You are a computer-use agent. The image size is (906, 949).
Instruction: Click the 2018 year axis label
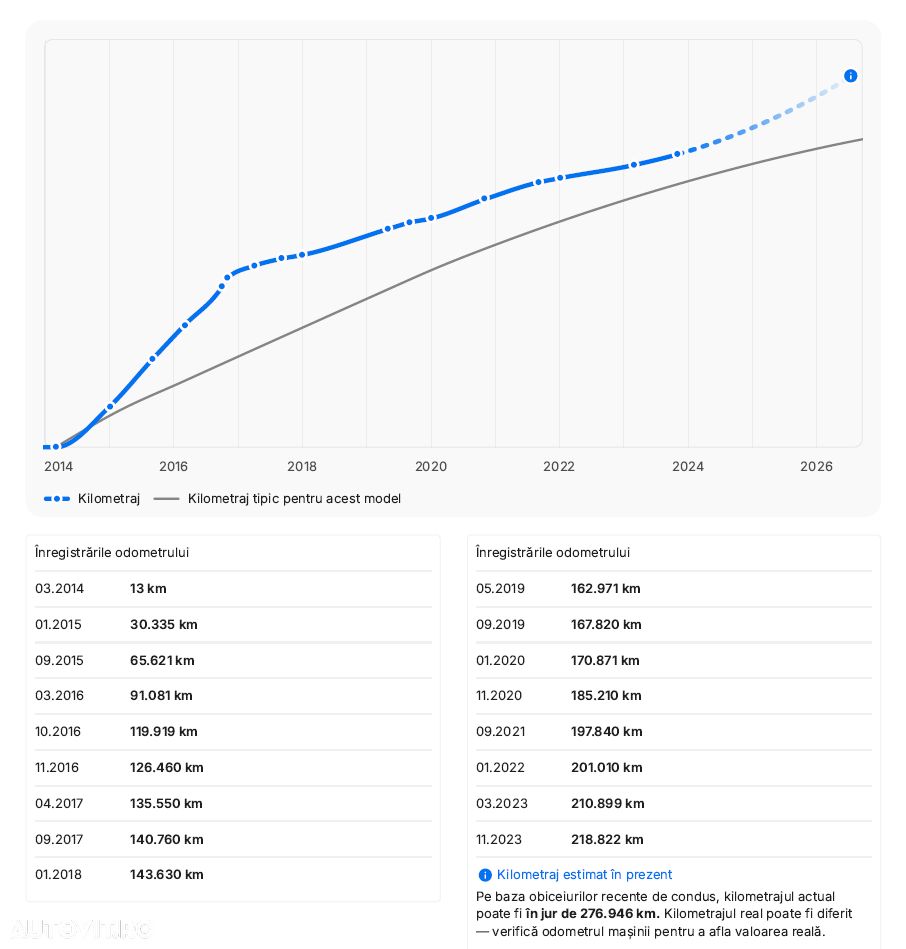click(x=302, y=466)
